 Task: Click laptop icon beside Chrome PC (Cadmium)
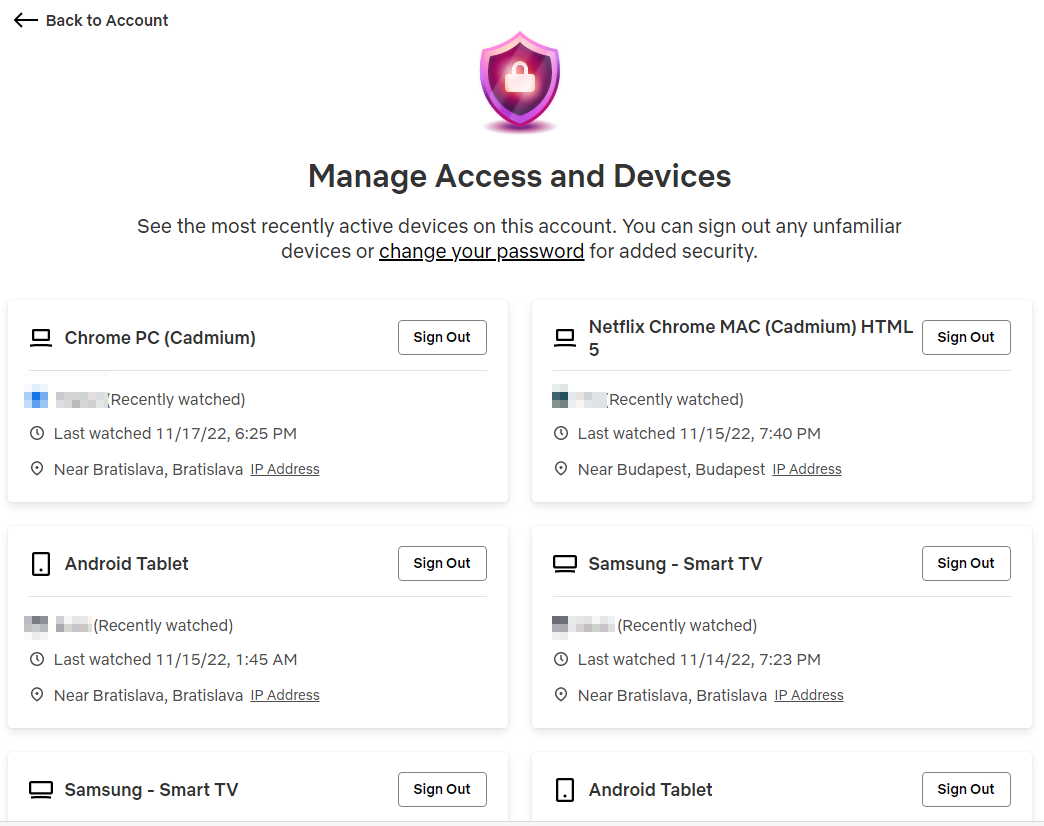coord(41,338)
